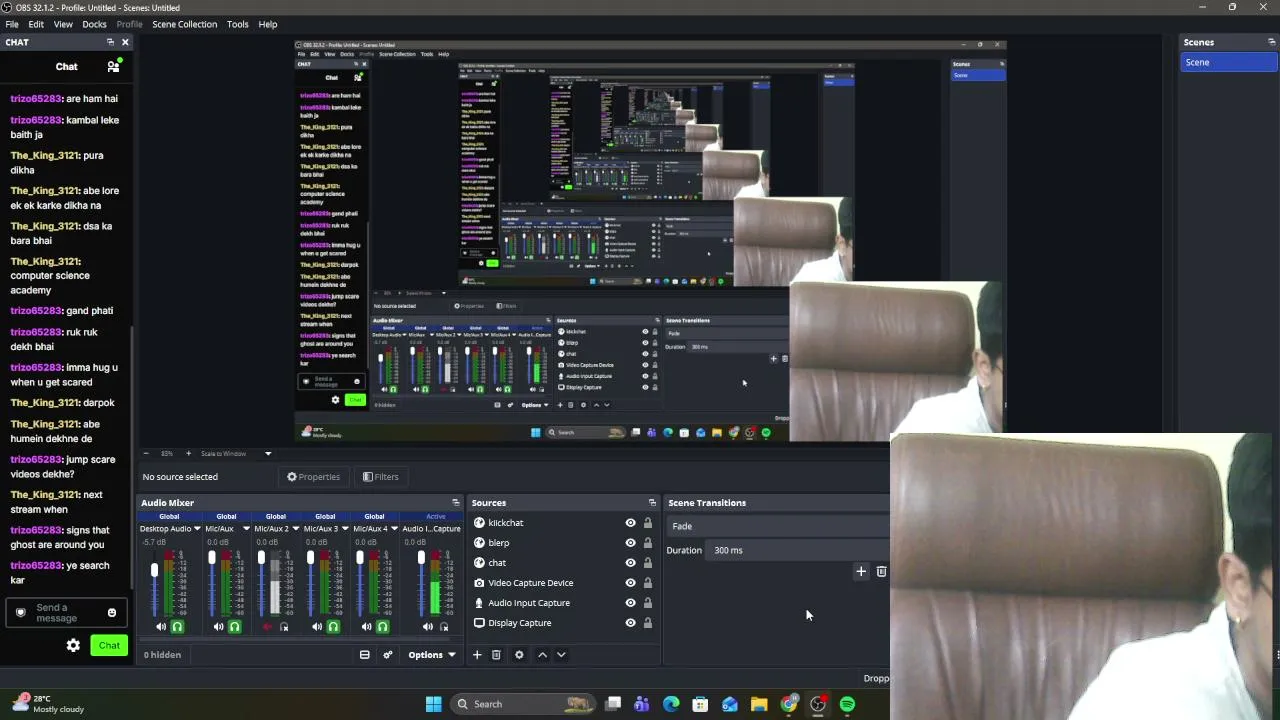Add a new source with plus icon

click(477, 655)
